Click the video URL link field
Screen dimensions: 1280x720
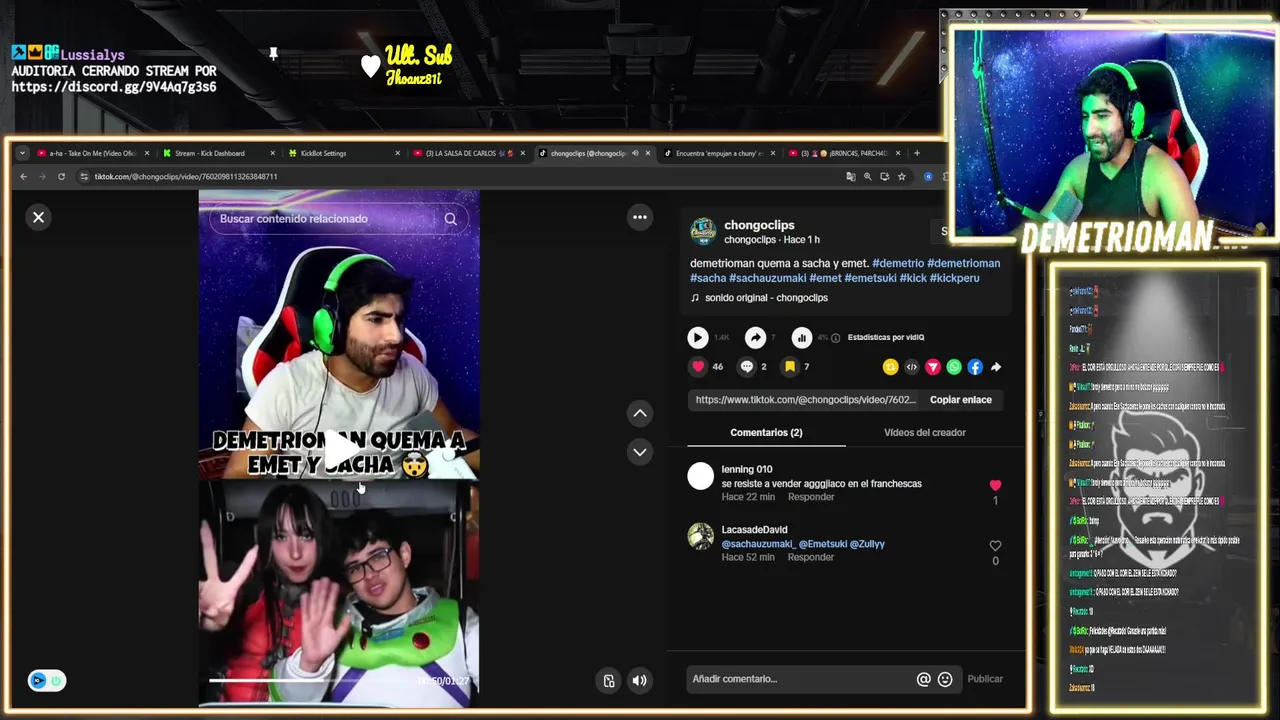click(805, 400)
